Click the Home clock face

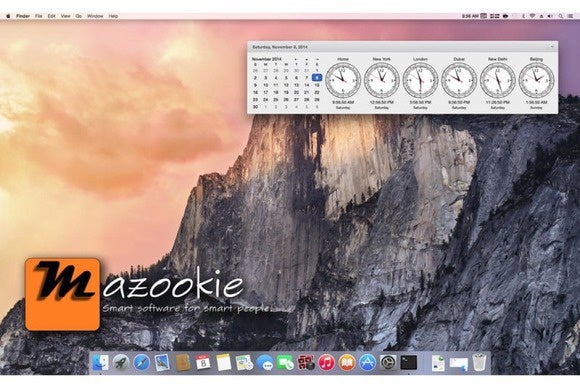[343, 80]
